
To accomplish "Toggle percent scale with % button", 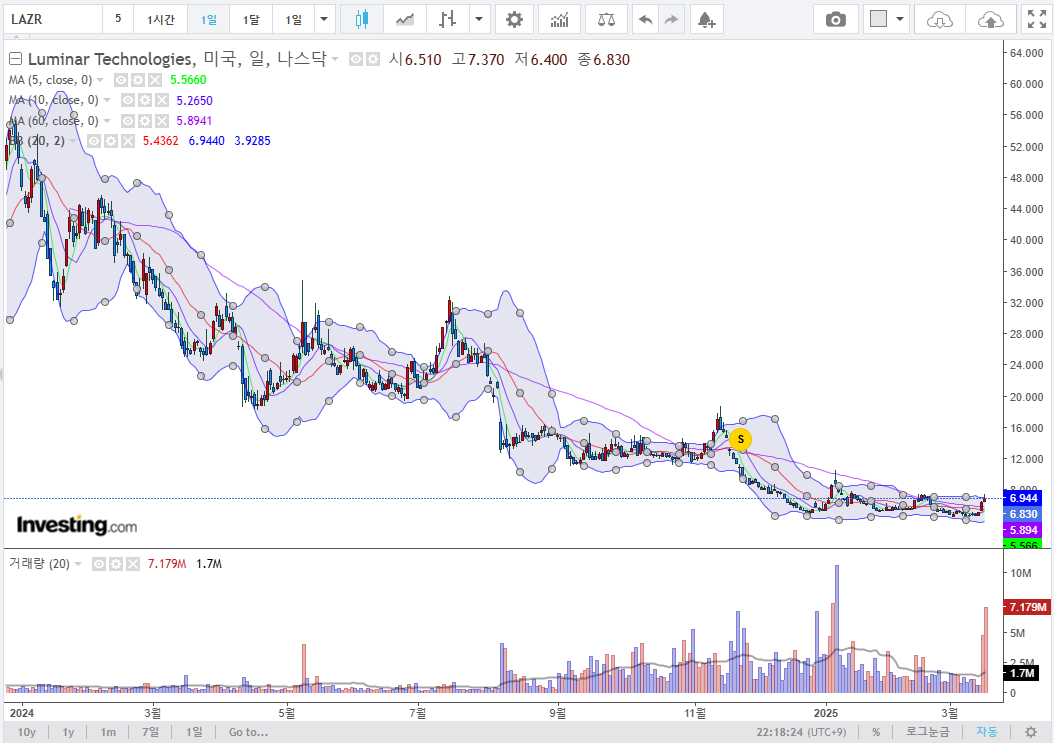I will tap(876, 732).
